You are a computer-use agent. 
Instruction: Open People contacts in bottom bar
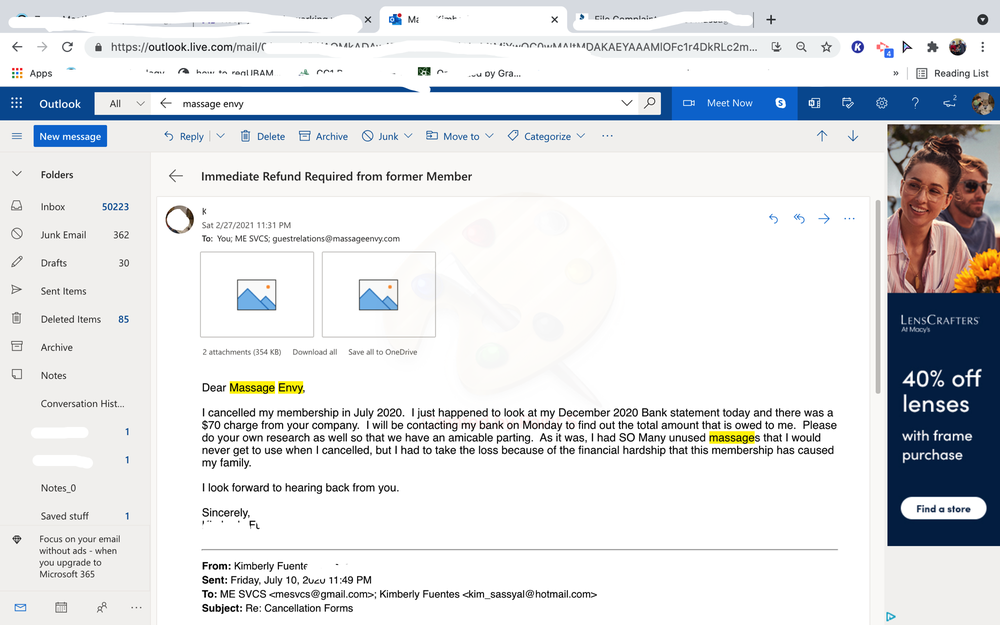point(101,607)
